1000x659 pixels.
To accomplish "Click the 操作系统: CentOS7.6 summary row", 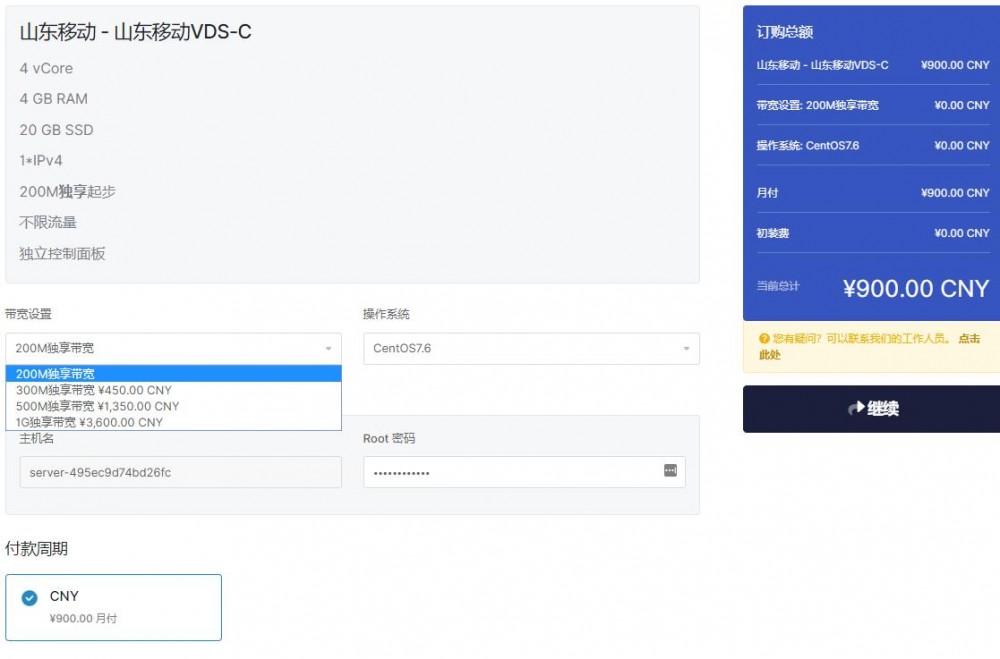I will tap(869, 145).
